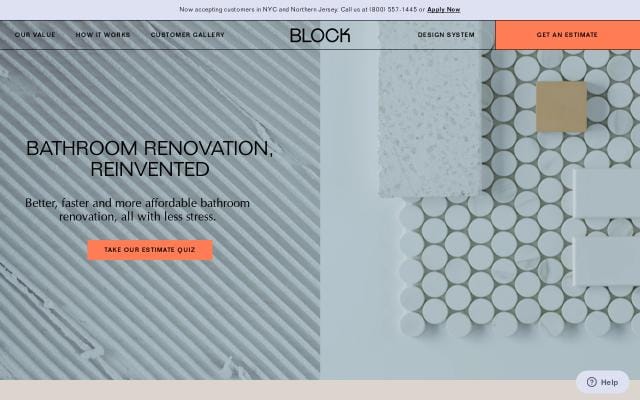Click the Apply Now link in banner
This screenshot has height=400, width=640.
(443, 9)
